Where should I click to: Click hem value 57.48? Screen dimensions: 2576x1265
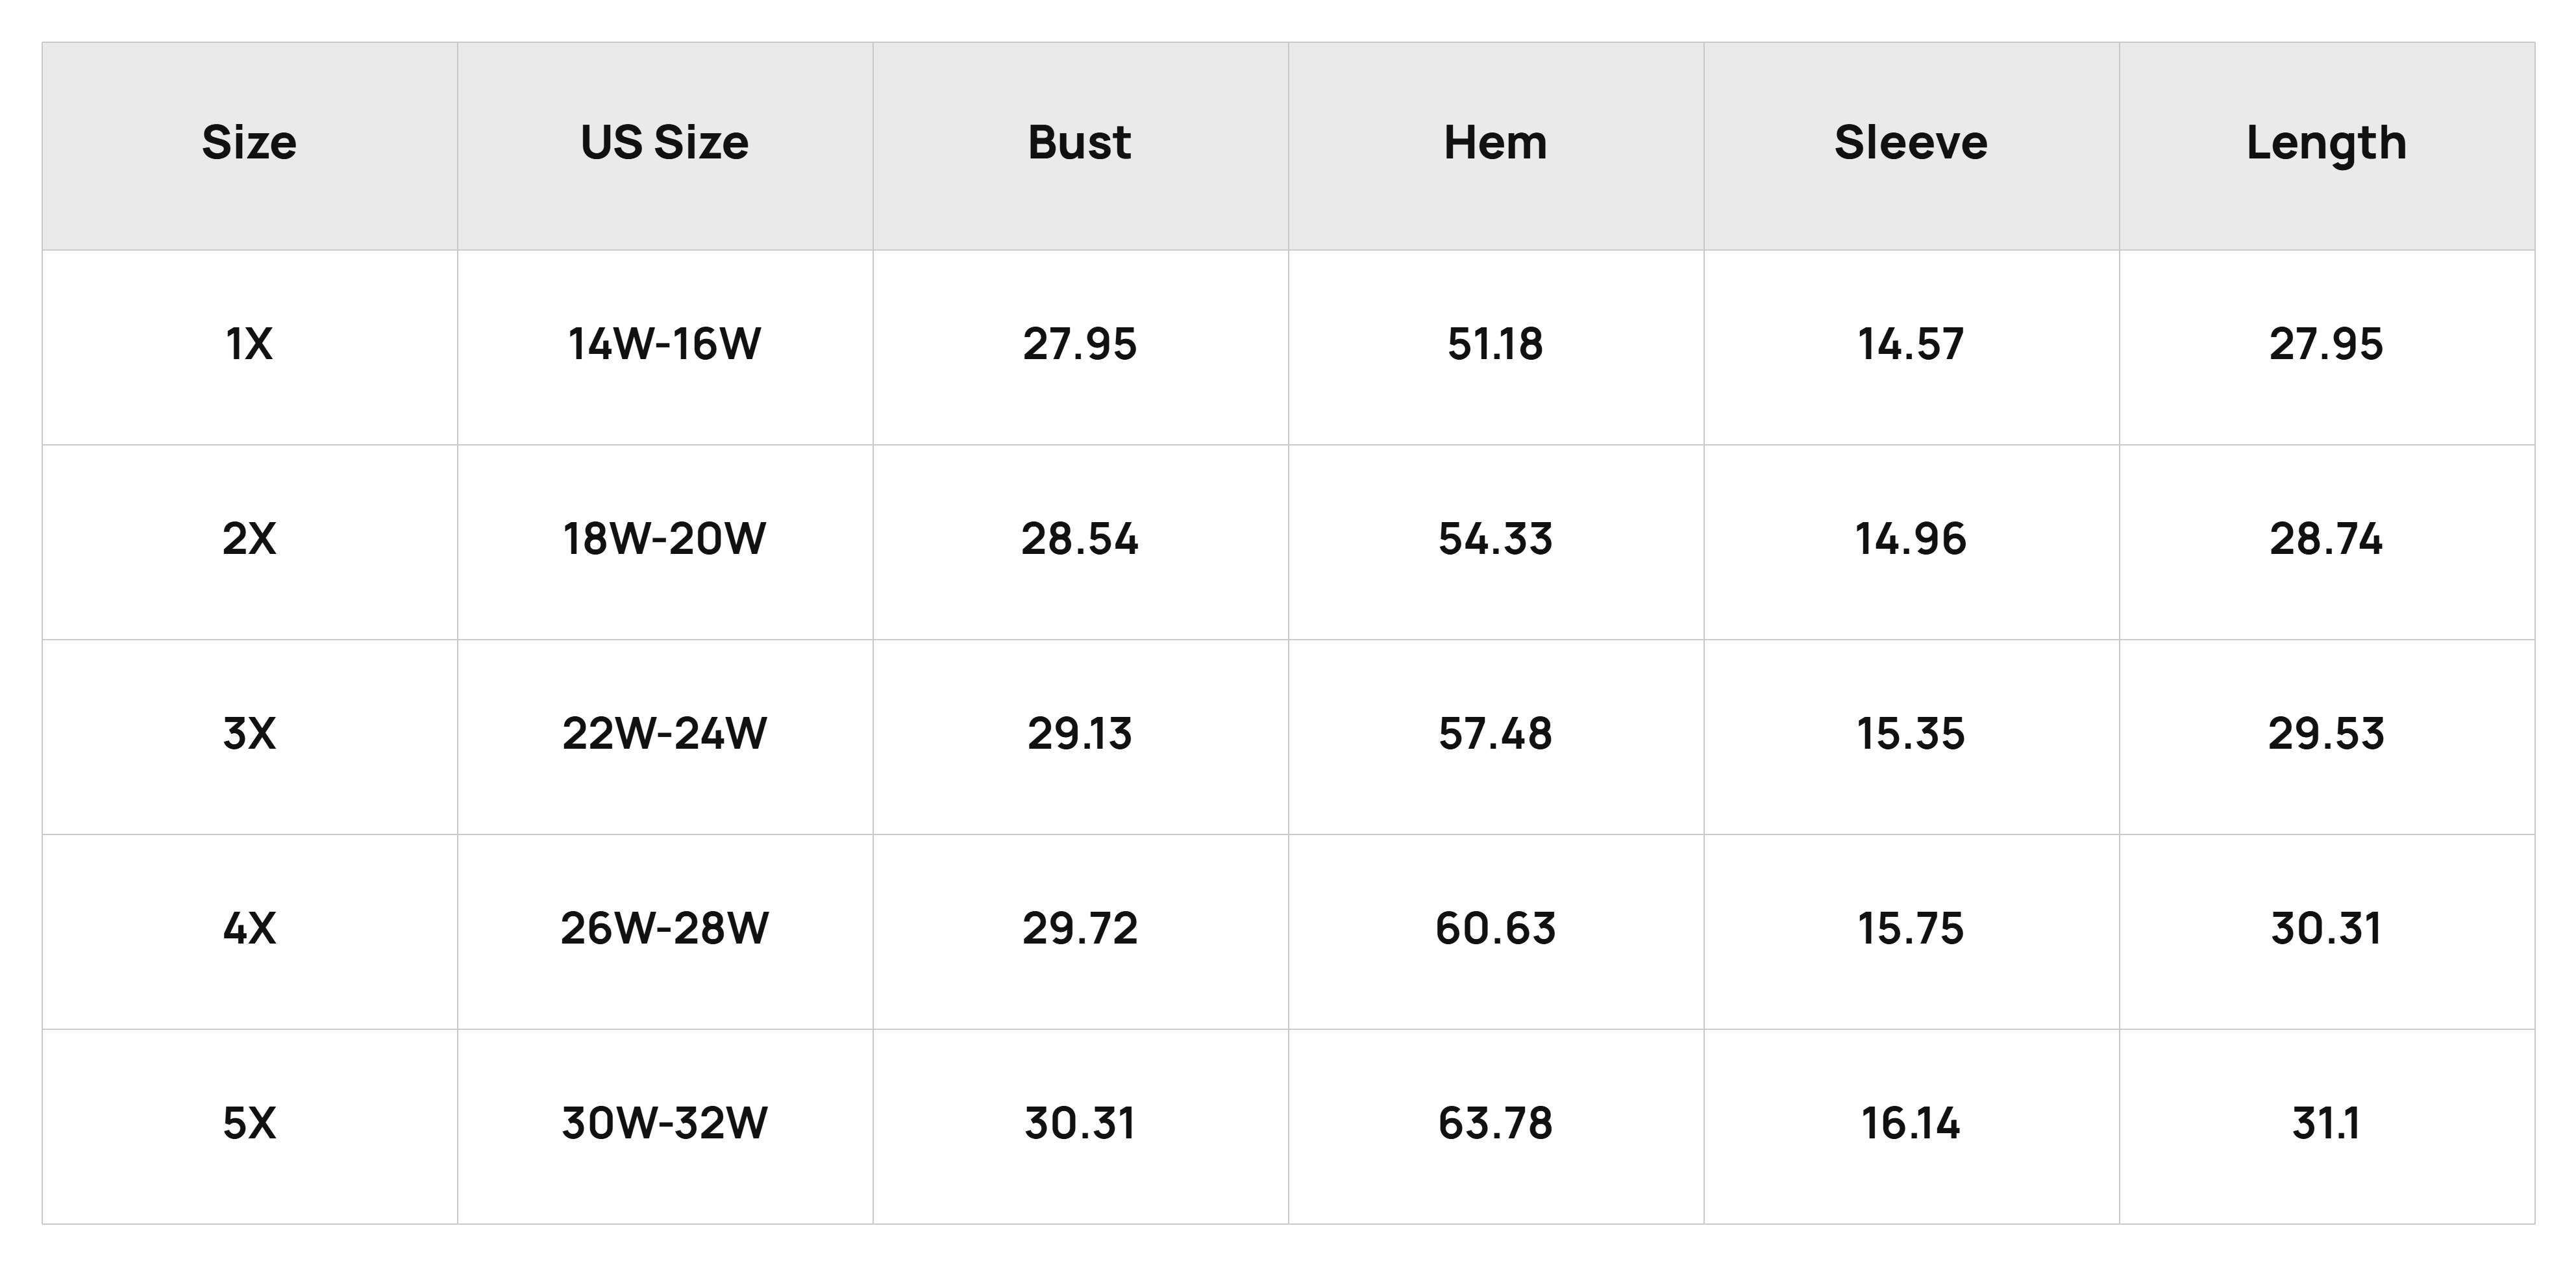click(1496, 735)
